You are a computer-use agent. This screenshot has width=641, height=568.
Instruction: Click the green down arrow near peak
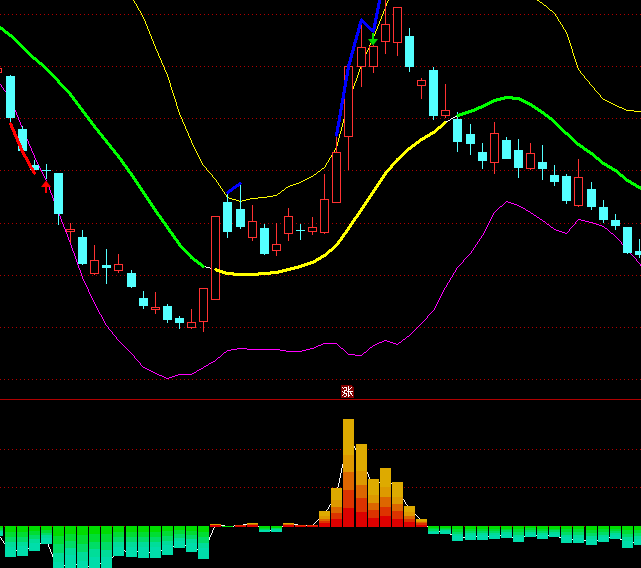click(373, 41)
